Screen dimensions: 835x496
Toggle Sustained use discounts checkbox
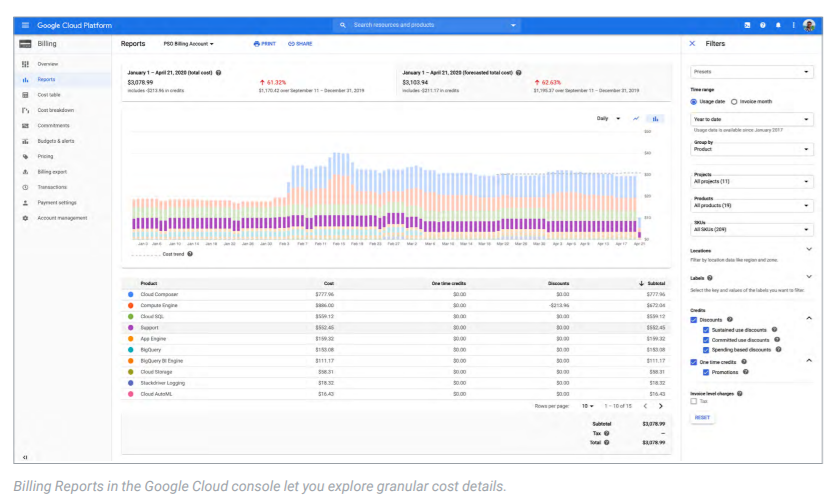pyautogui.click(x=706, y=330)
